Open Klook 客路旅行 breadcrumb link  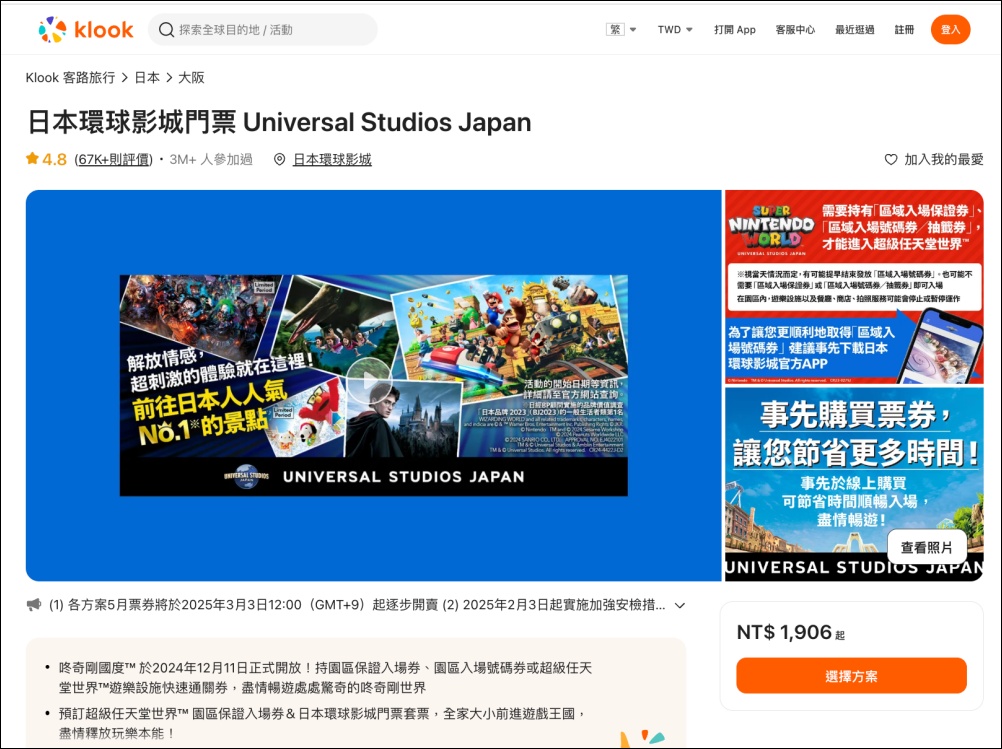click(70, 77)
